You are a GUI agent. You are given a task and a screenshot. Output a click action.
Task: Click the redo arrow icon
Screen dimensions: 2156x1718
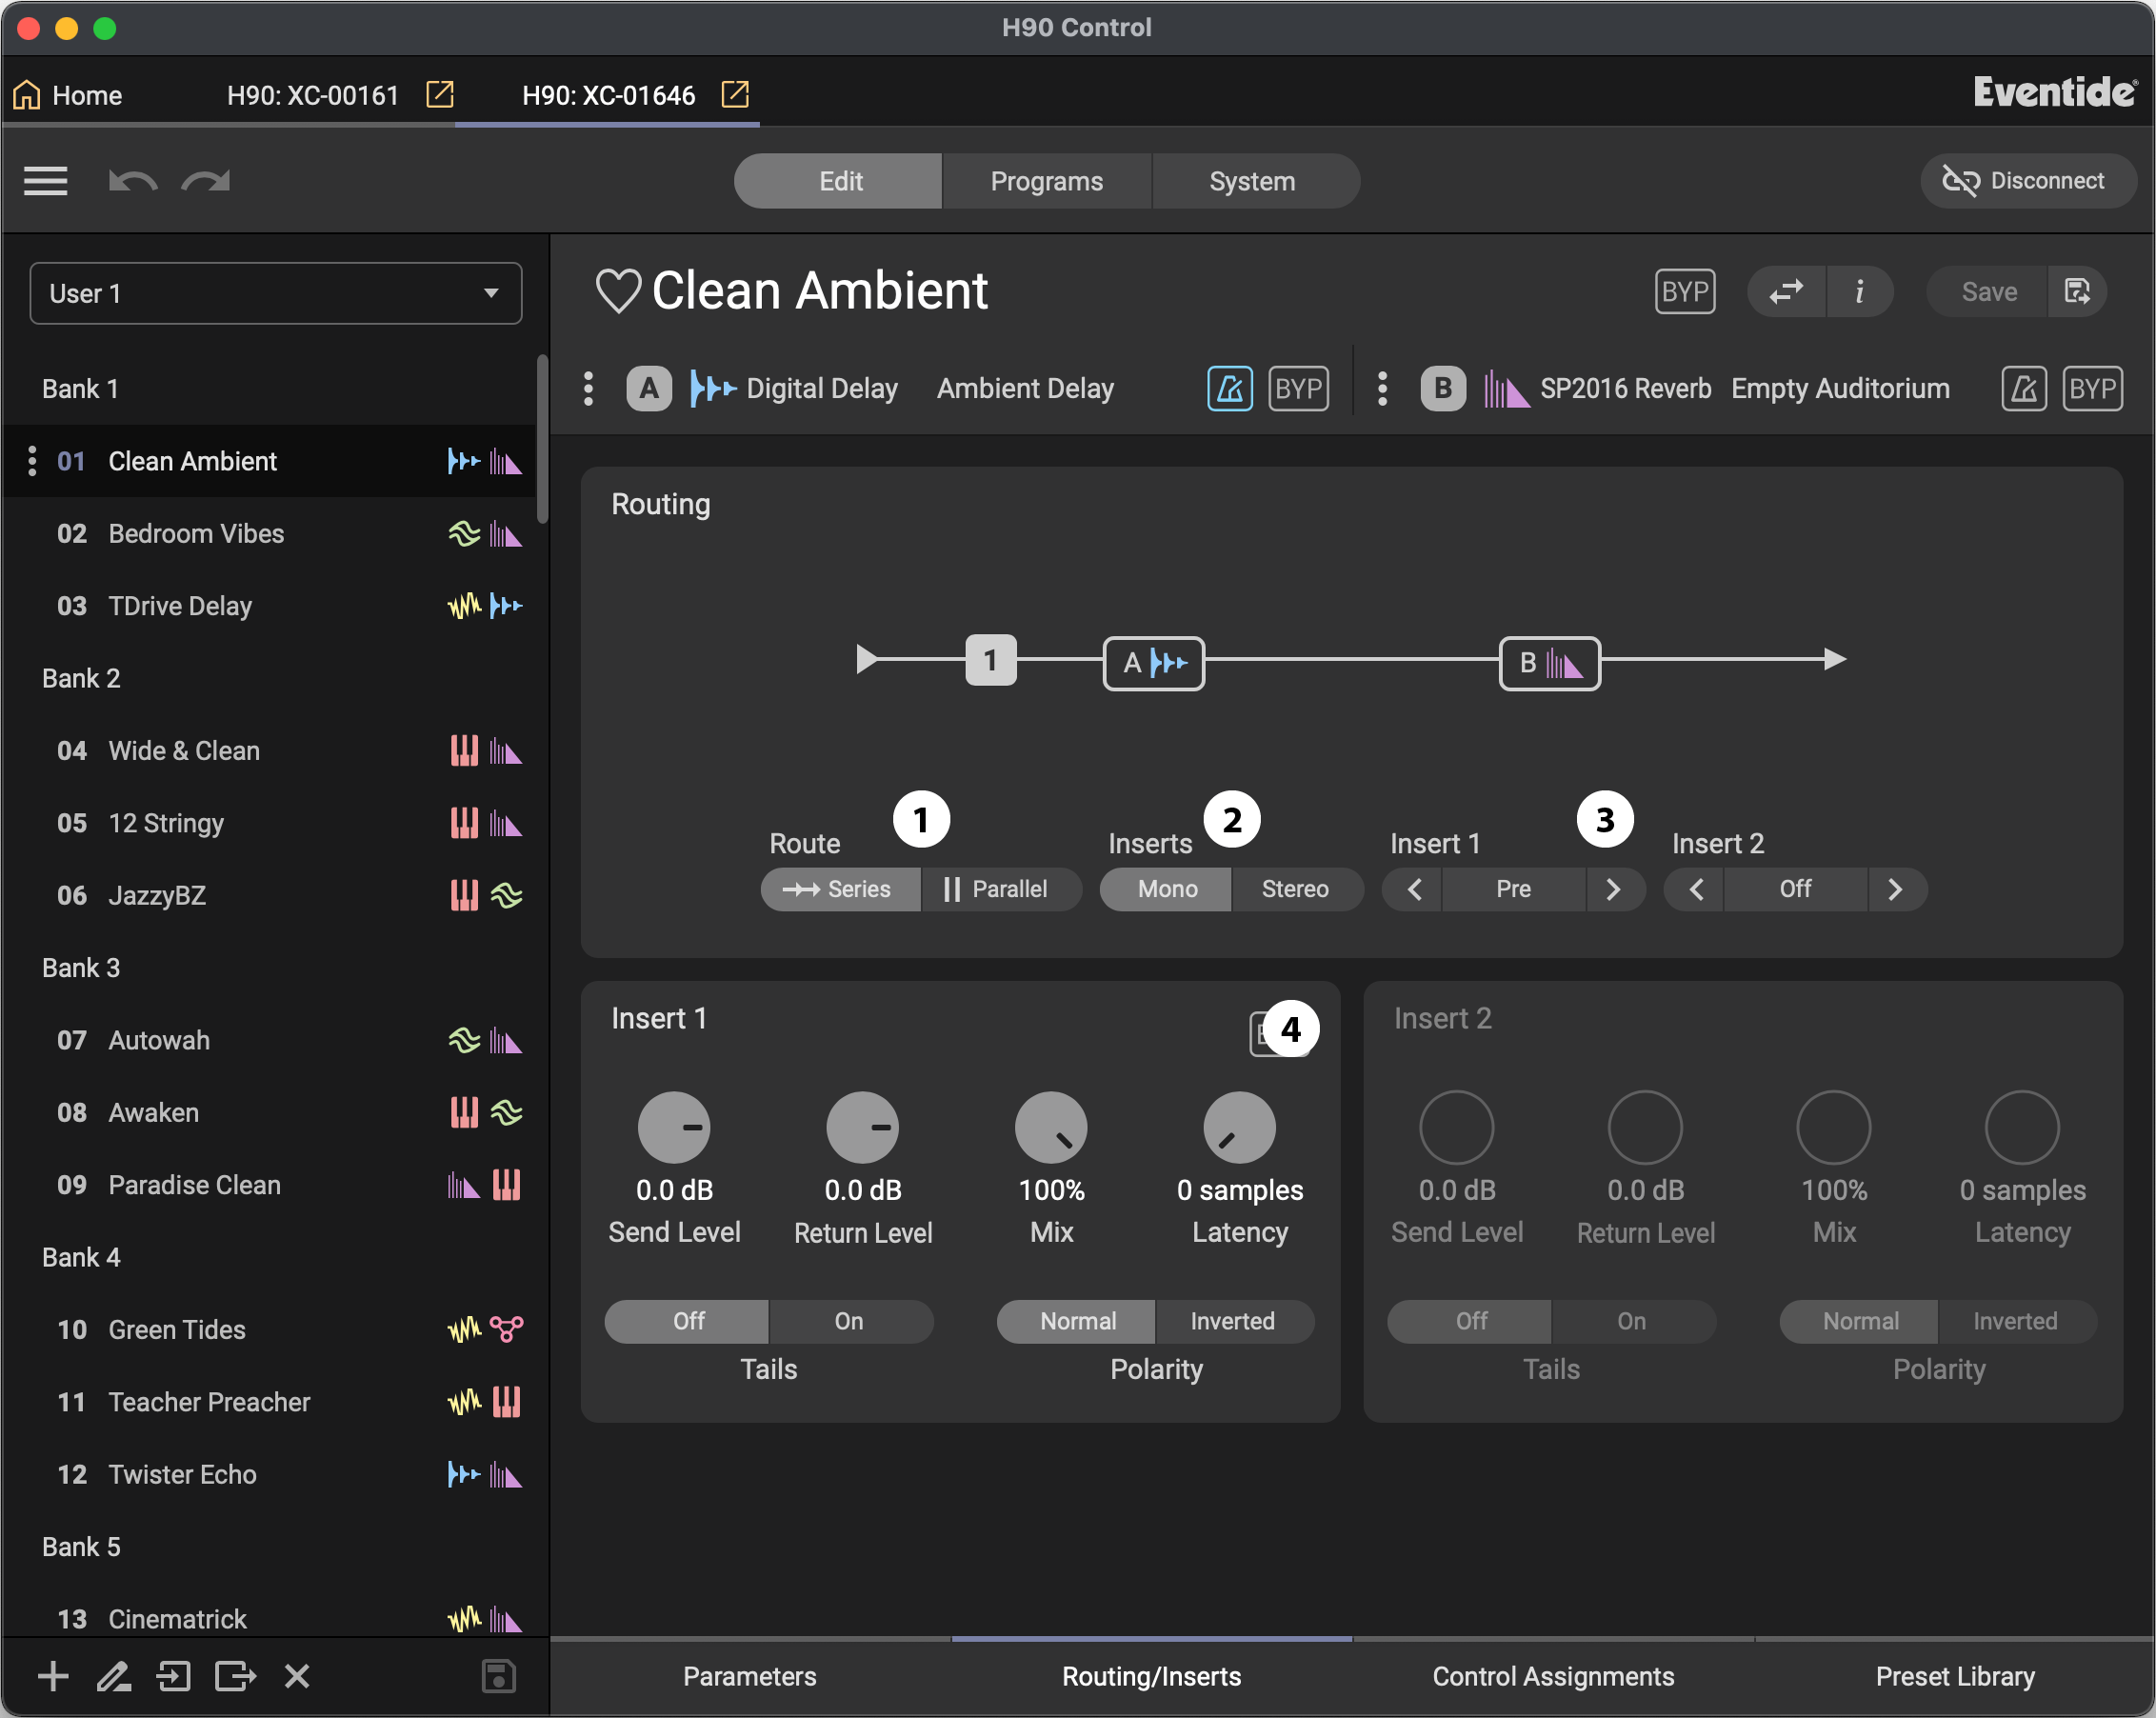205,181
